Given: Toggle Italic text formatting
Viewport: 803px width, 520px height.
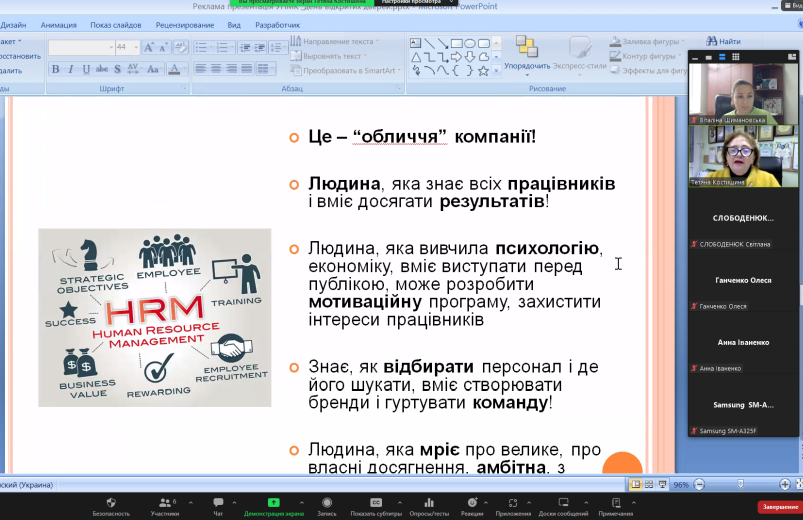Looking at the screenshot, I should pos(70,69).
